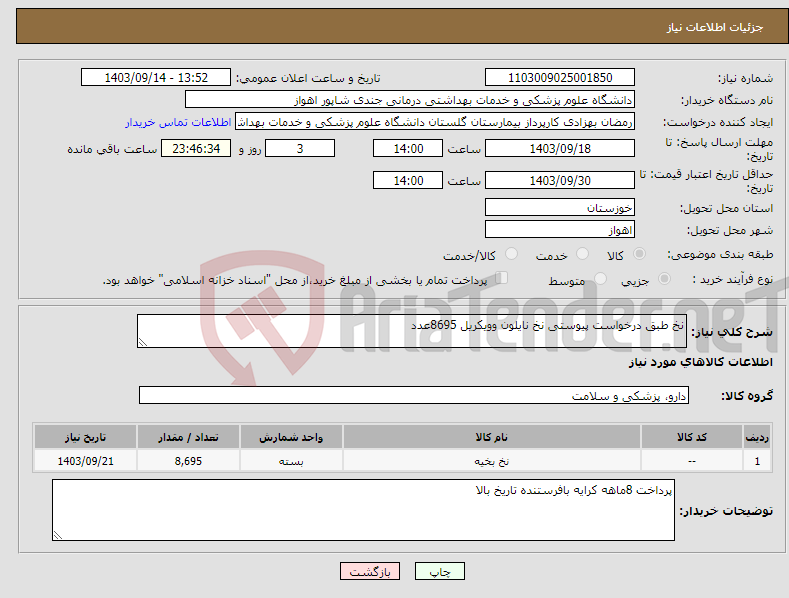This screenshot has width=789, height=598.
Task: Click the response deadline time 14:00 field
Action: click(x=408, y=148)
